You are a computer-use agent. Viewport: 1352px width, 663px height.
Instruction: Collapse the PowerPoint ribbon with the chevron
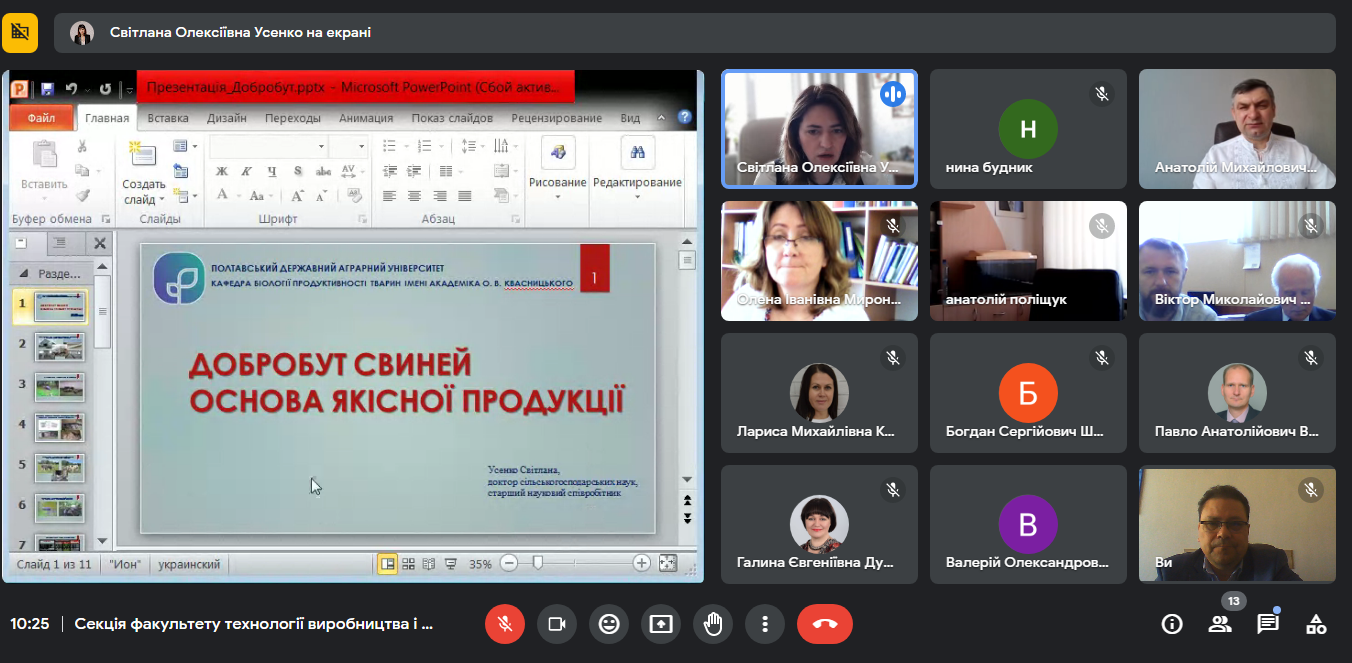(661, 118)
